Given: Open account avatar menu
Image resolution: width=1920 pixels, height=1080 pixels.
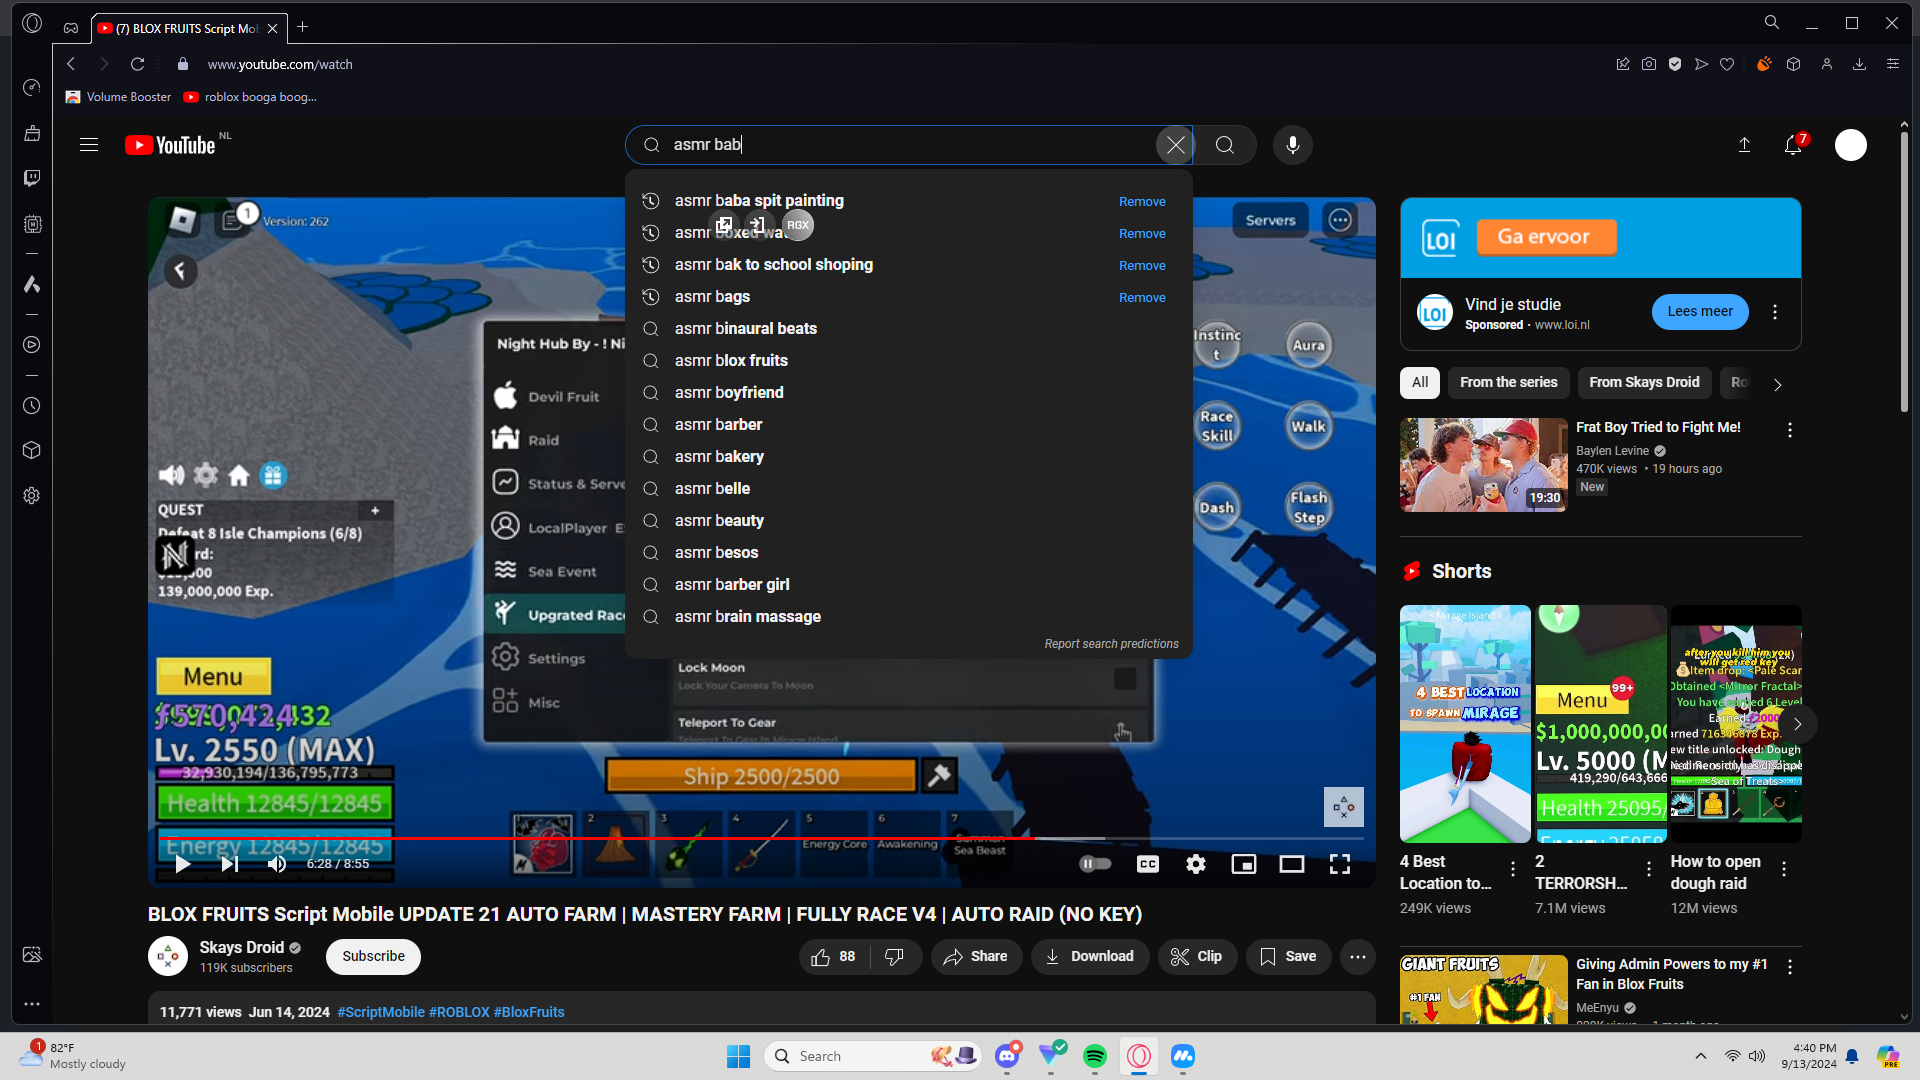Looking at the screenshot, I should pos(1851,145).
